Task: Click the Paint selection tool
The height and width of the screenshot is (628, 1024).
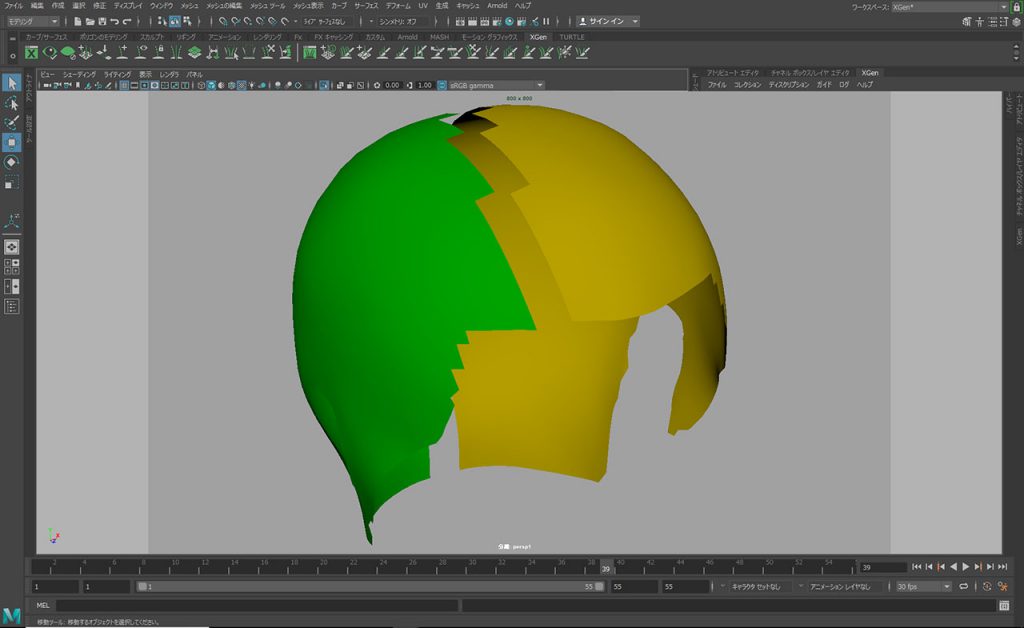Action: coord(11,123)
